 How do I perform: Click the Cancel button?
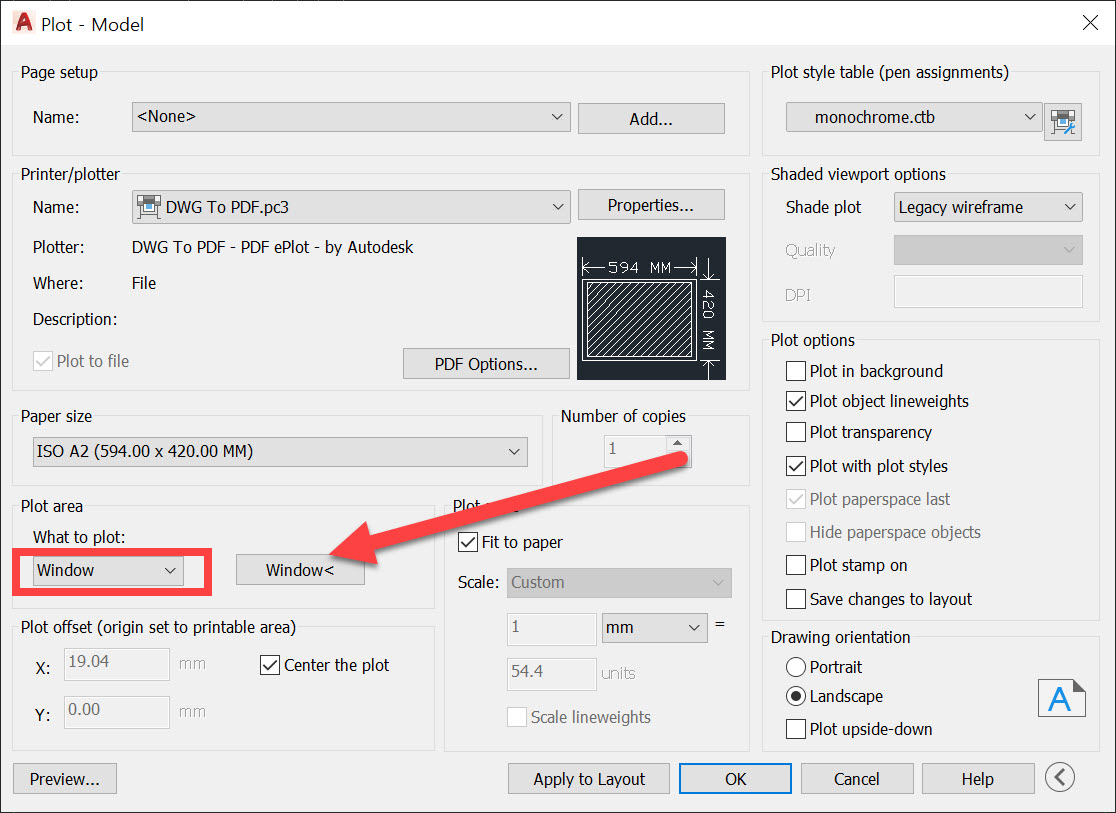coord(857,779)
